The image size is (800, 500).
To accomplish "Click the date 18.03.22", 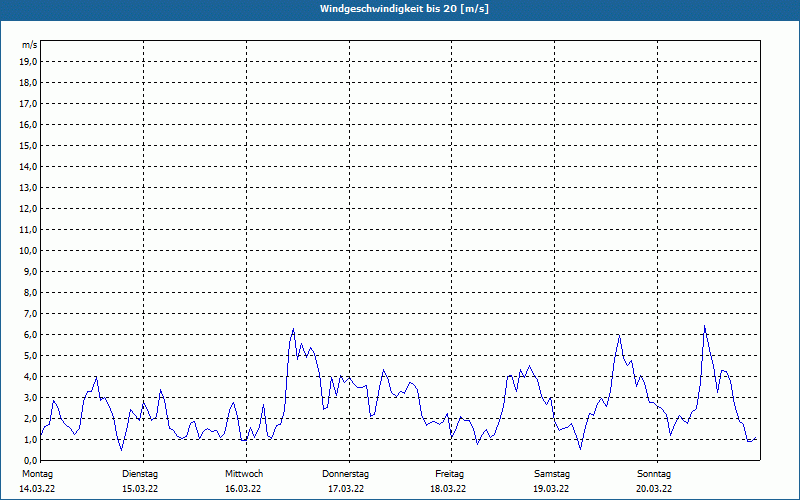I will coord(448,489).
